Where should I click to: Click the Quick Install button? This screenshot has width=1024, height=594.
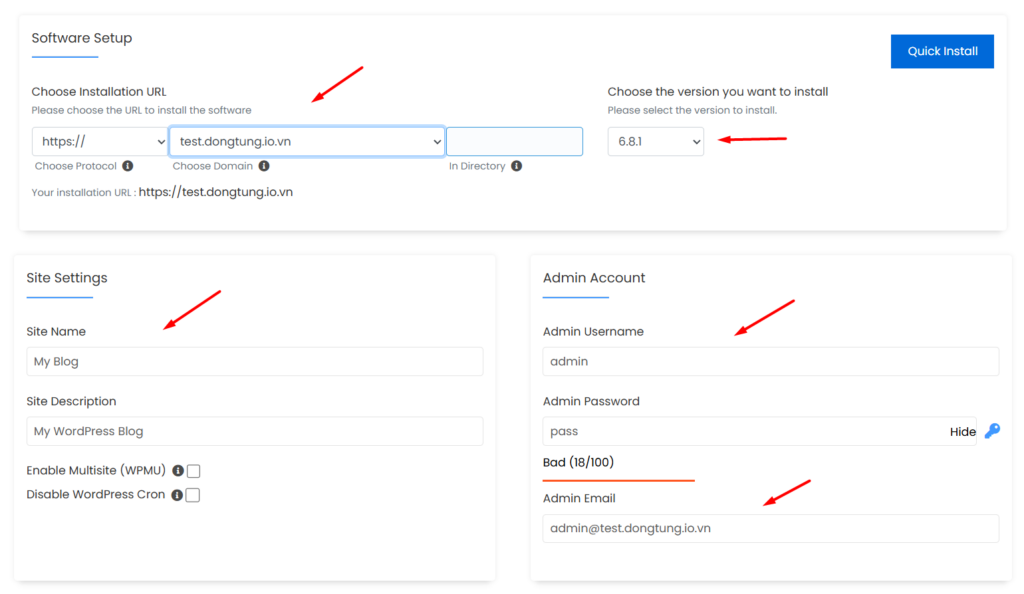[x=942, y=52]
